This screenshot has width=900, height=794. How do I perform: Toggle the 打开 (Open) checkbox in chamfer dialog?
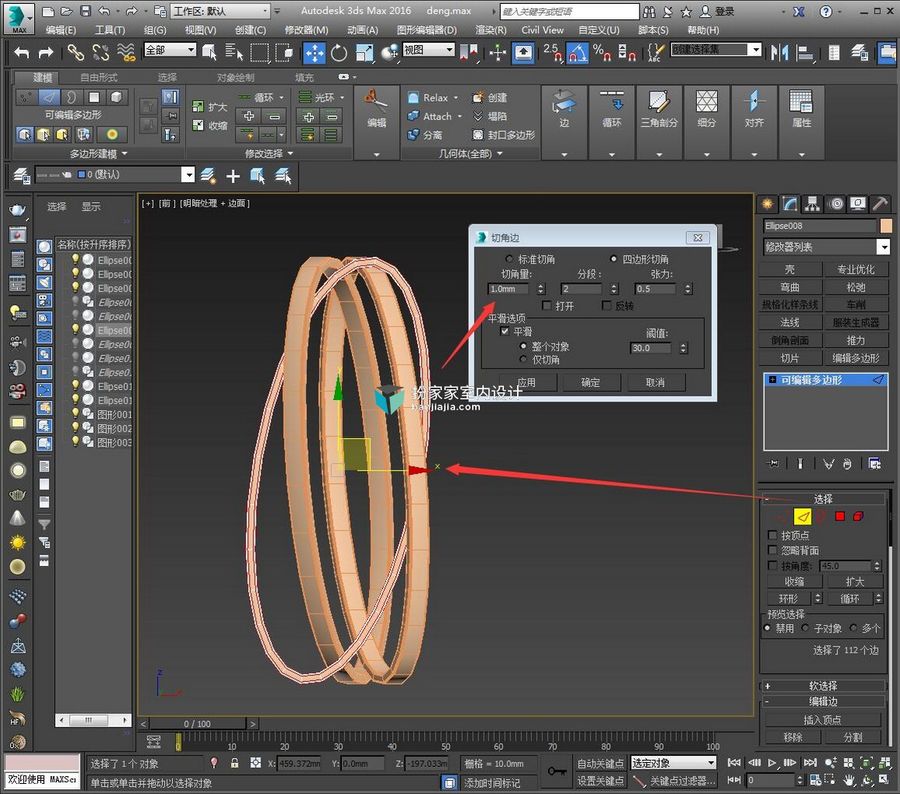546,305
